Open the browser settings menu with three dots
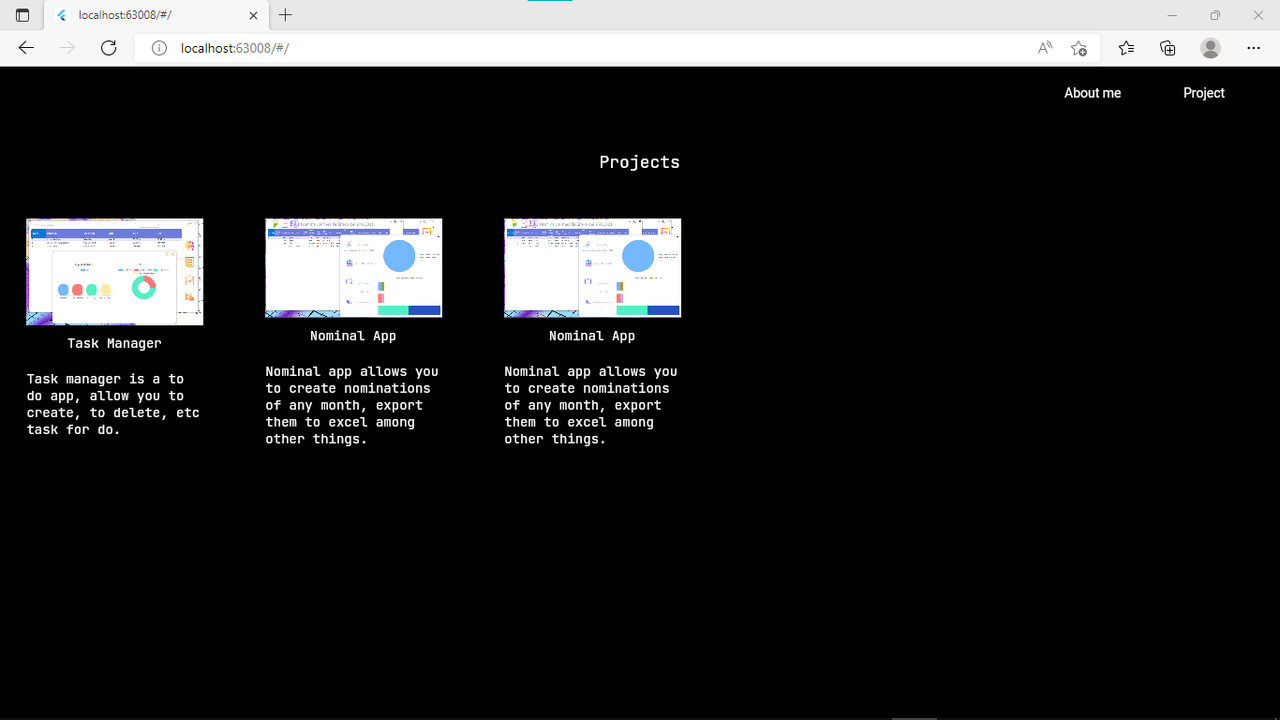Viewport: 1280px width, 720px height. click(x=1253, y=47)
